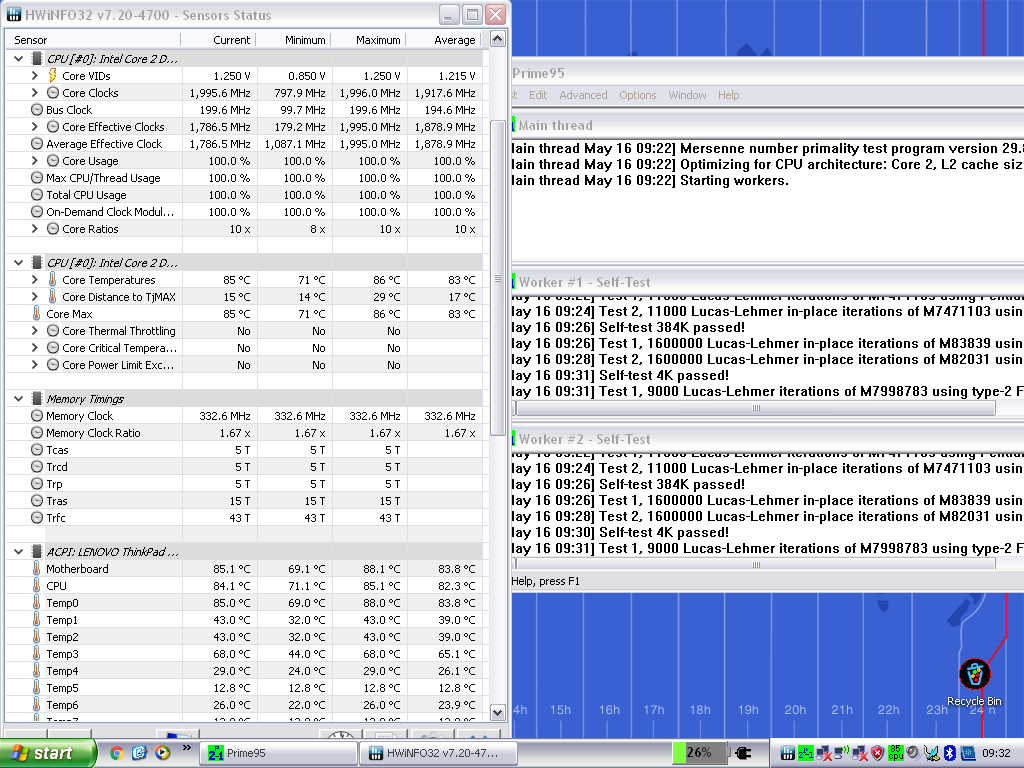Expand the Core Temperatures row
This screenshot has height=768, width=1024.
click(35, 280)
